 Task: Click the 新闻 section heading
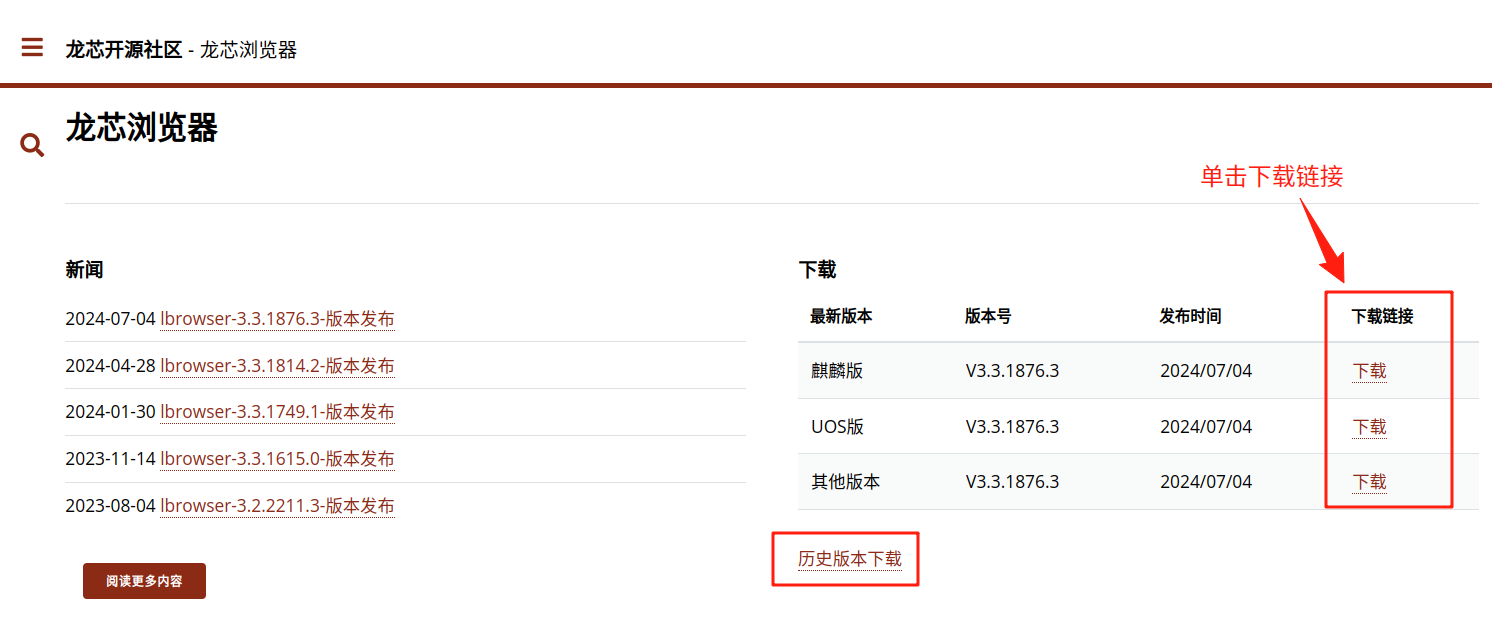coord(84,270)
